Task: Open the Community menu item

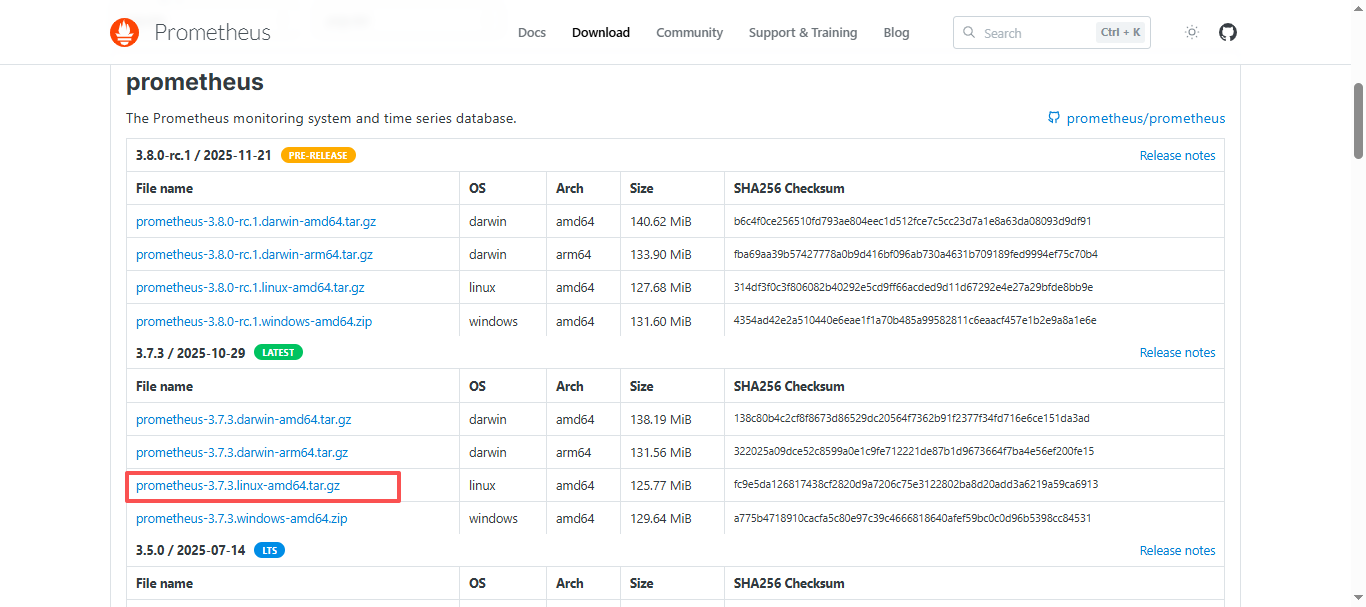Action: (689, 32)
